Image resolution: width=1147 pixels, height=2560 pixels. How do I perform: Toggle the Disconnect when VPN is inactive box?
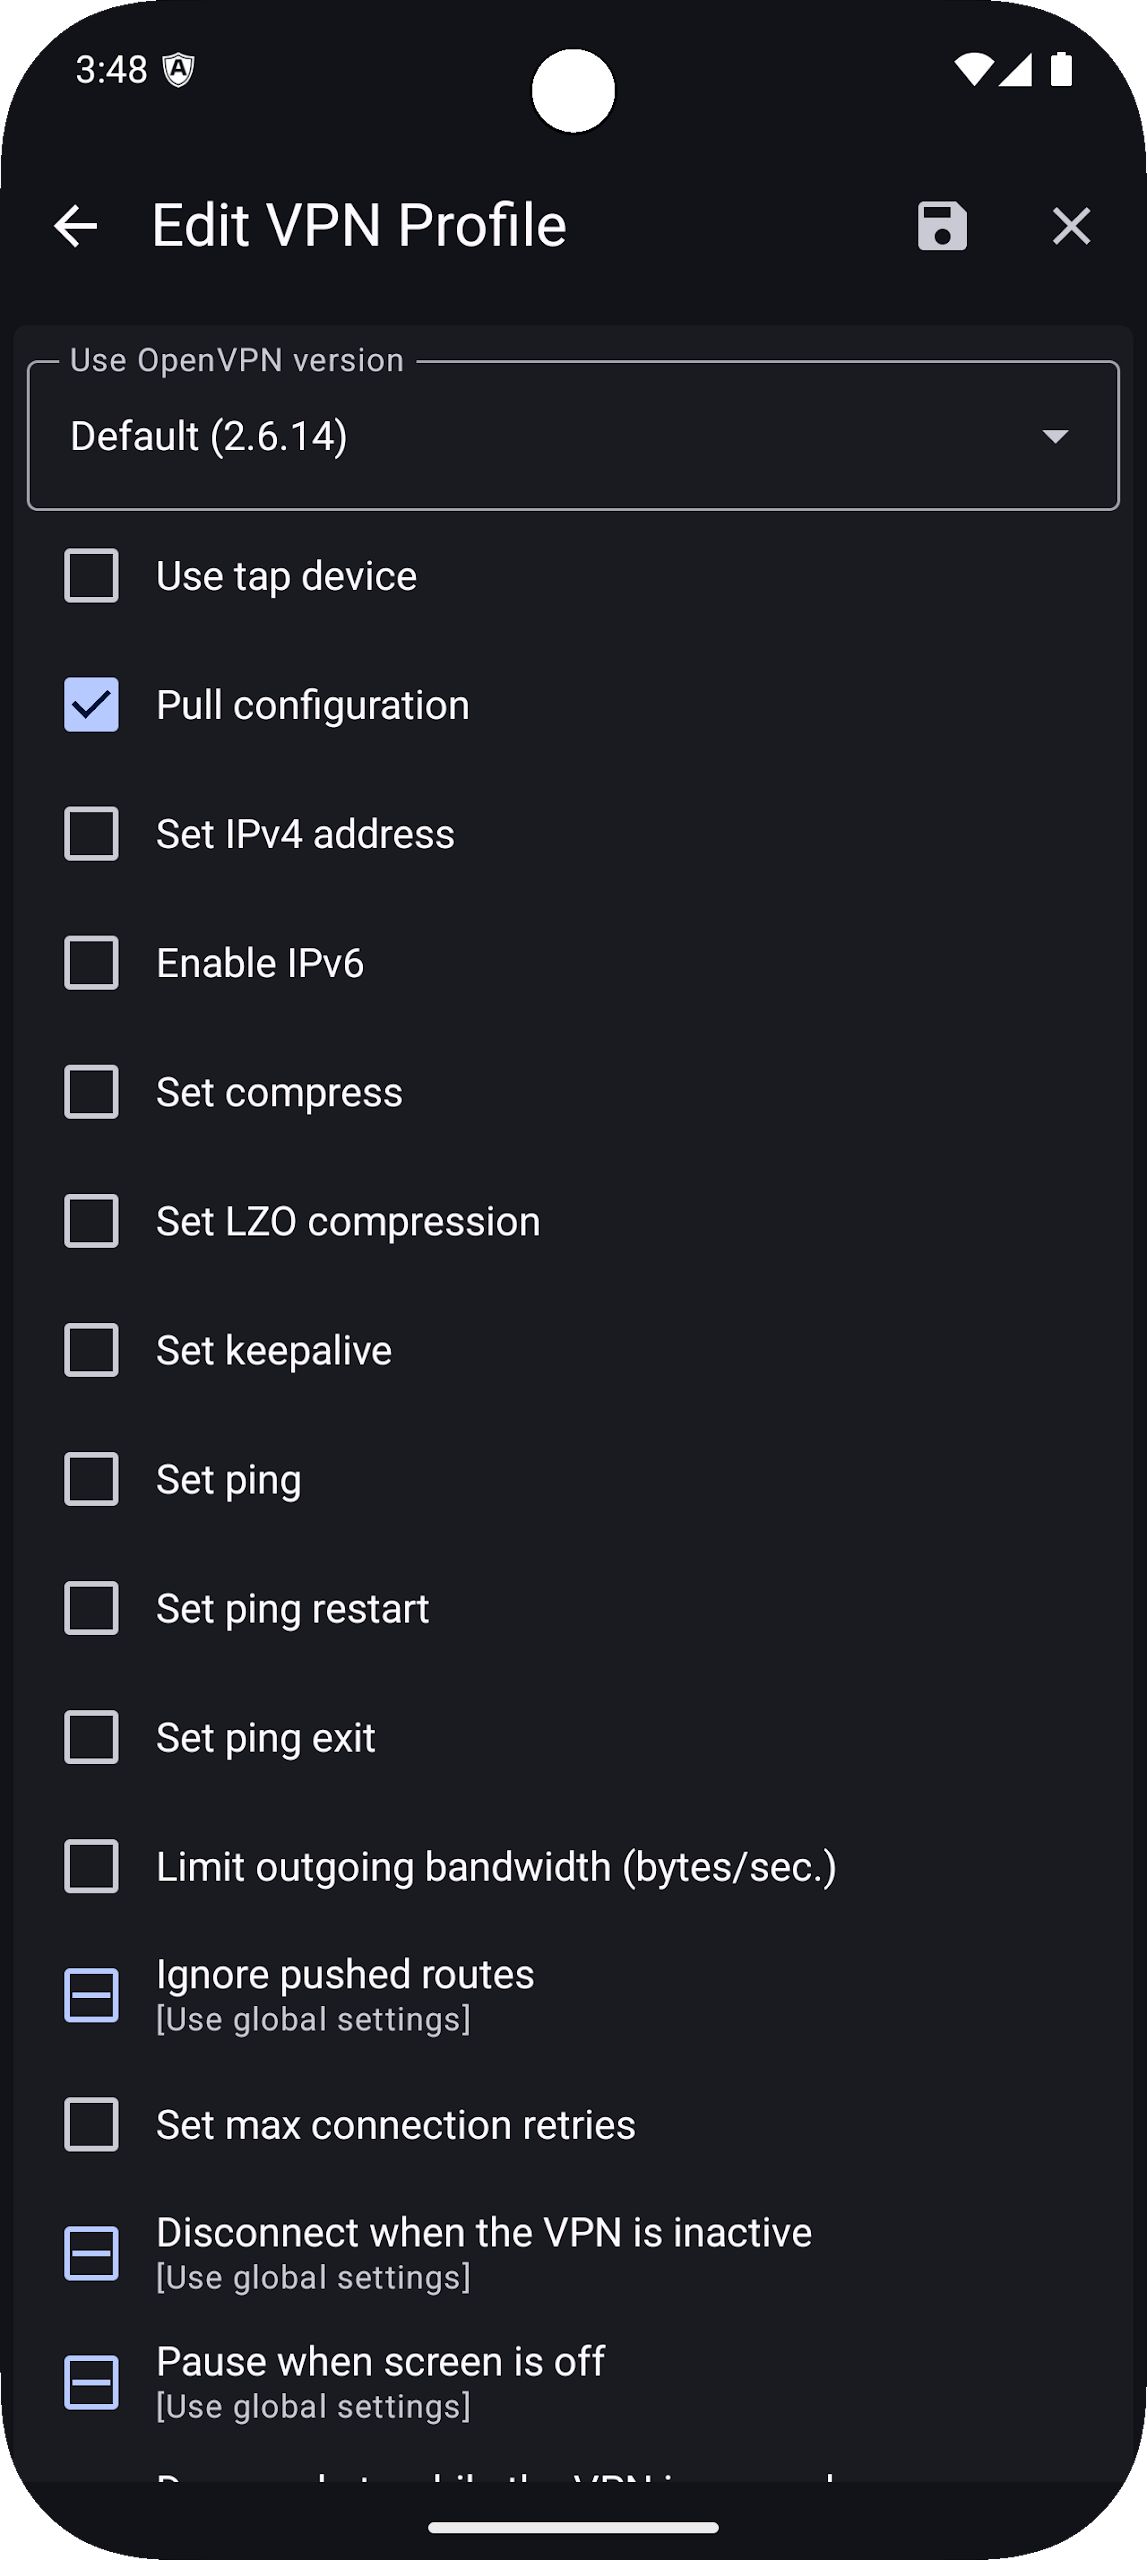click(x=91, y=2253)
